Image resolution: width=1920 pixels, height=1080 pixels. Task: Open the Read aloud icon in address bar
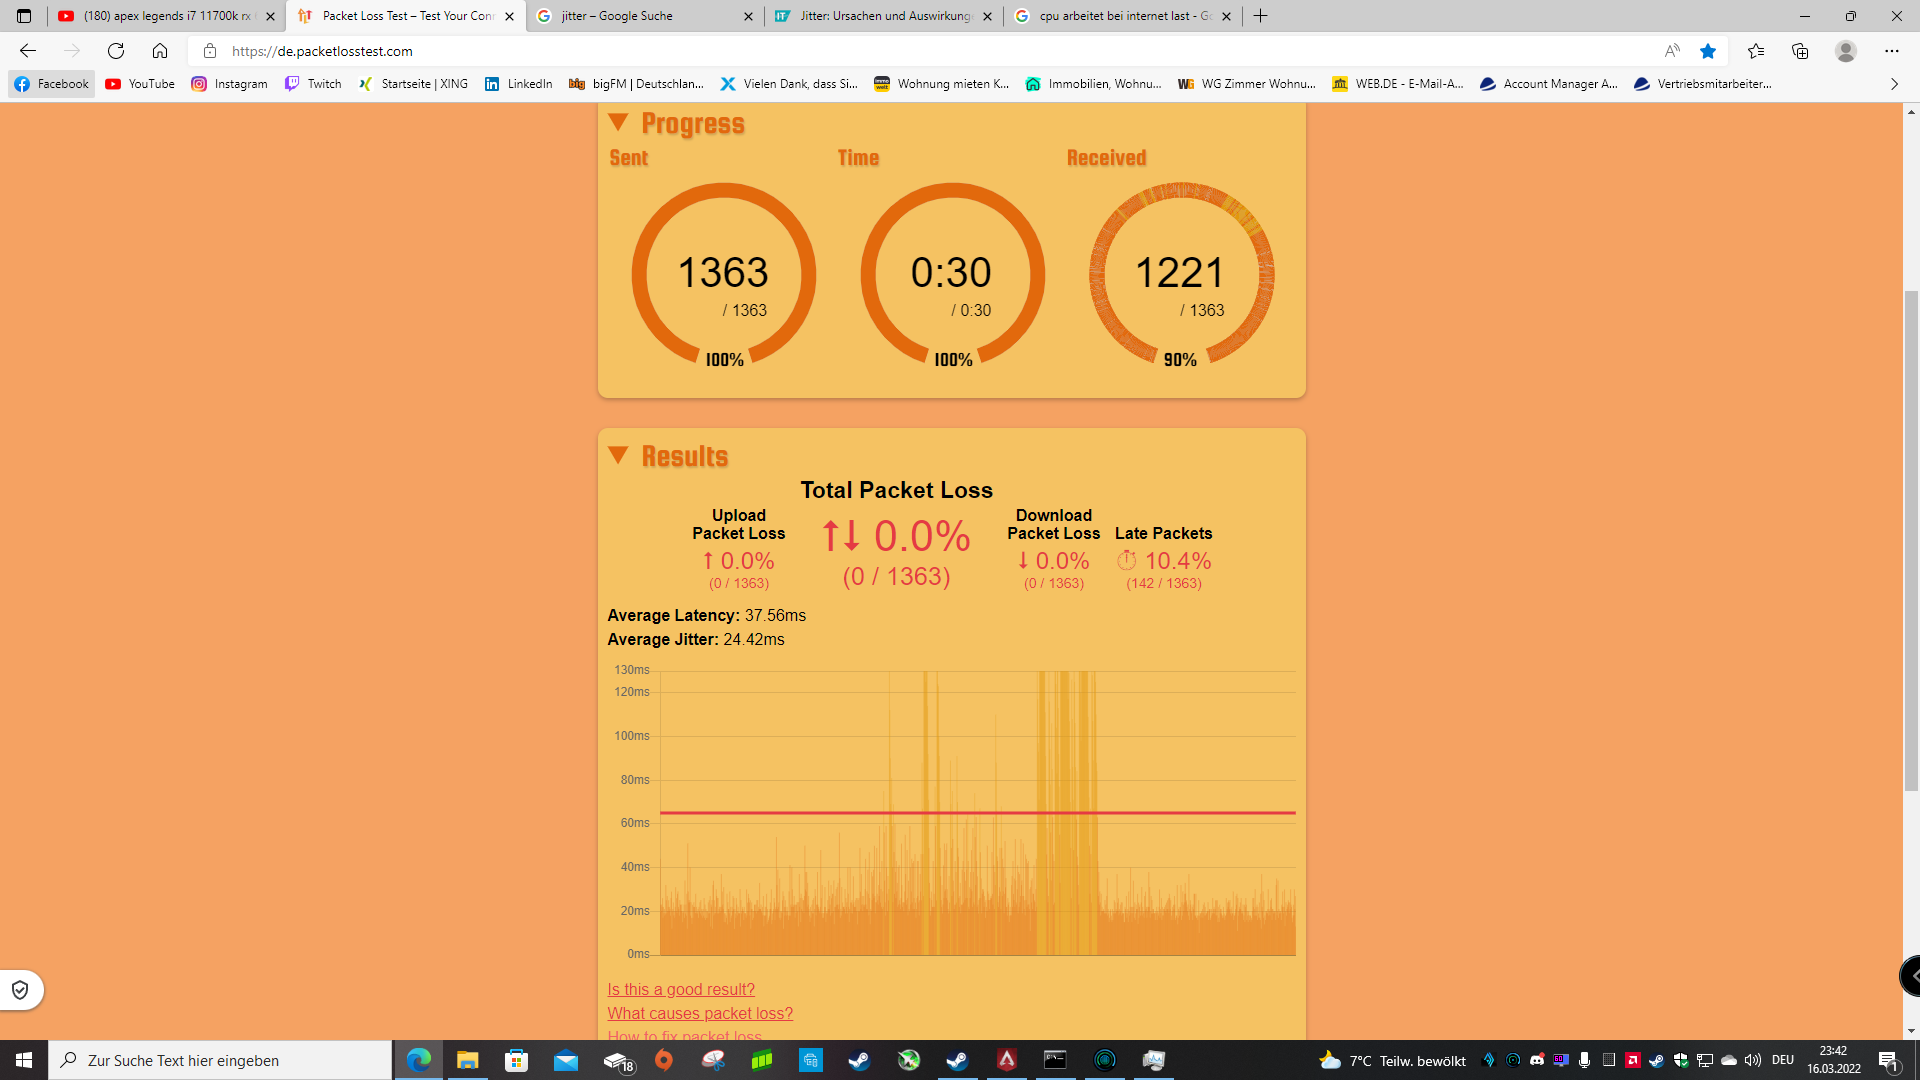pos(1672,51)
